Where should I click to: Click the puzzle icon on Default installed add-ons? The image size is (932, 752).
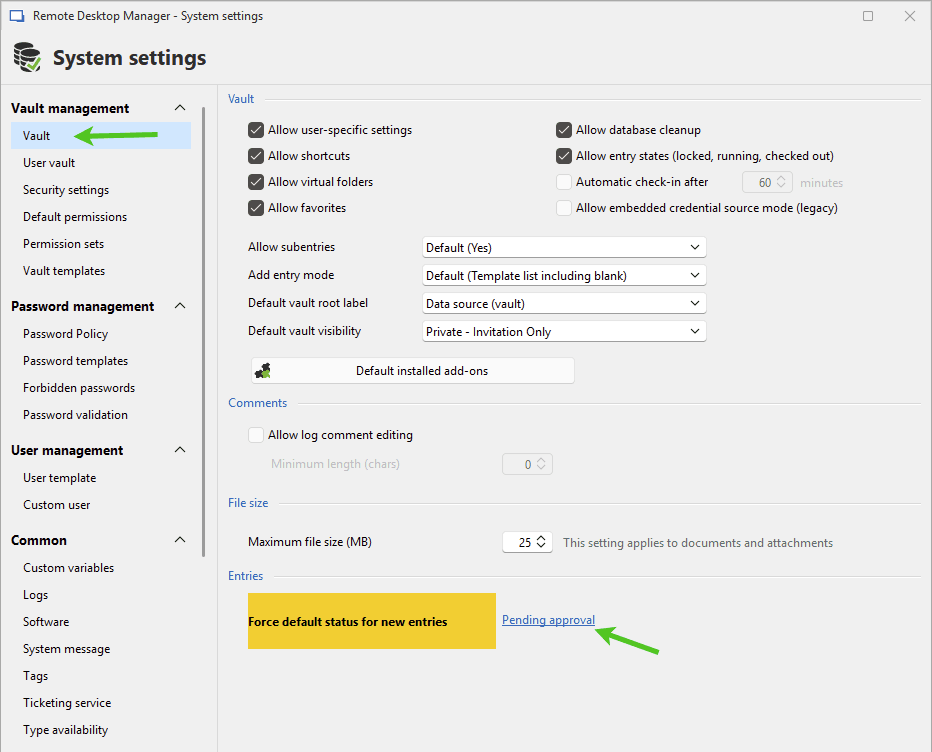click(x=263, y=371)
